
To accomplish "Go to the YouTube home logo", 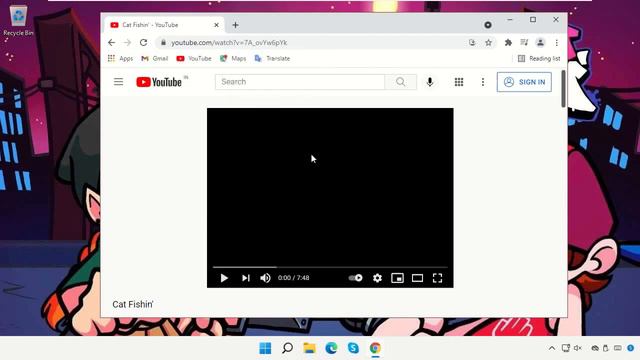I will click(159, 82).
